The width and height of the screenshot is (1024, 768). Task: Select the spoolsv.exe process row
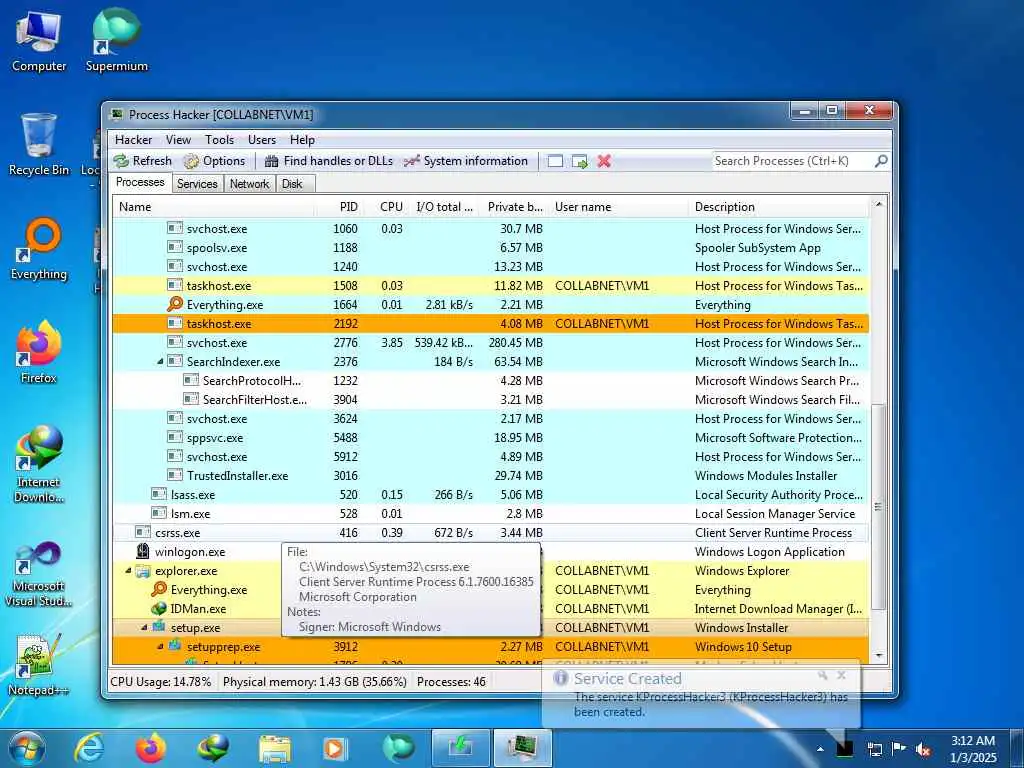(x=491, y=248)
